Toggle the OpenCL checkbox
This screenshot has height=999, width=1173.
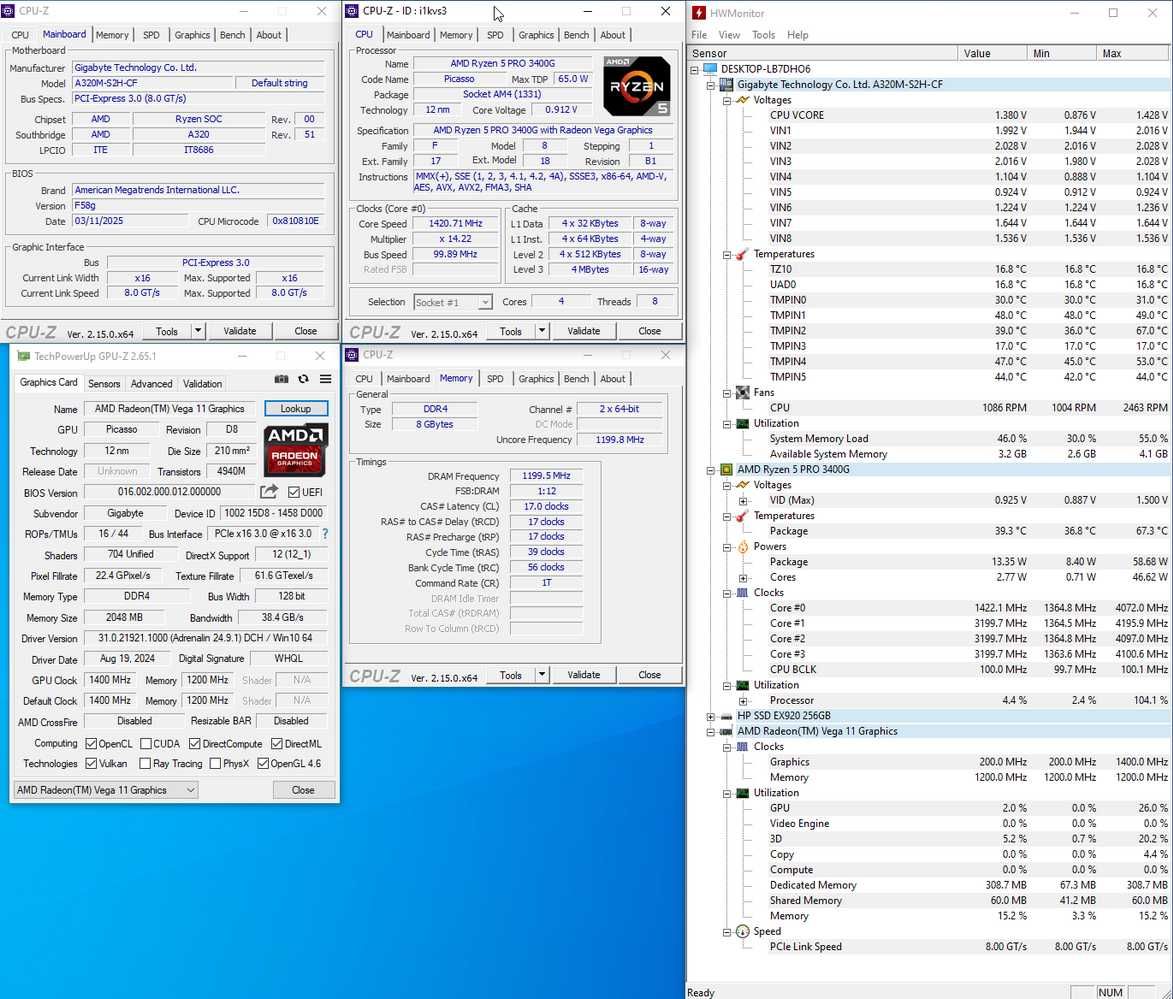91,744
